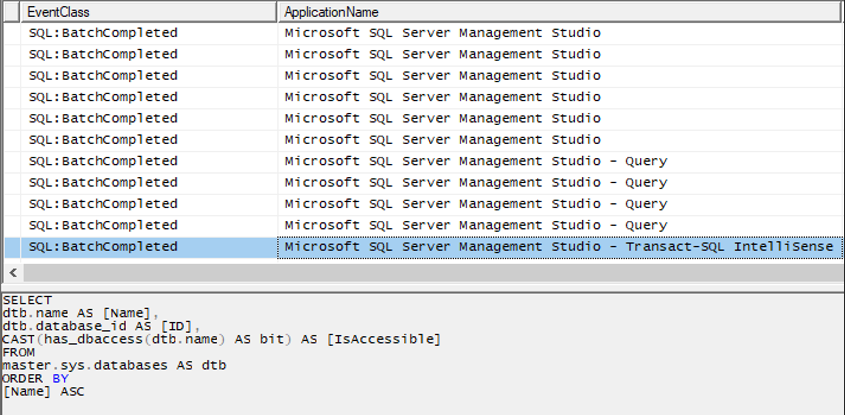Click the 'dtb.name AS [Name]' line
The image size is (845, 415).
[x=64, y=313]
